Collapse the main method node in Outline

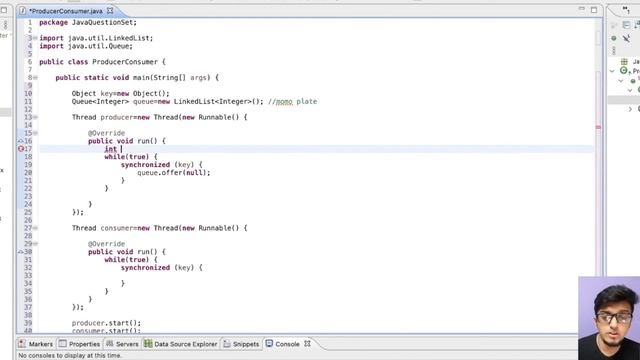tap(621, 81)
